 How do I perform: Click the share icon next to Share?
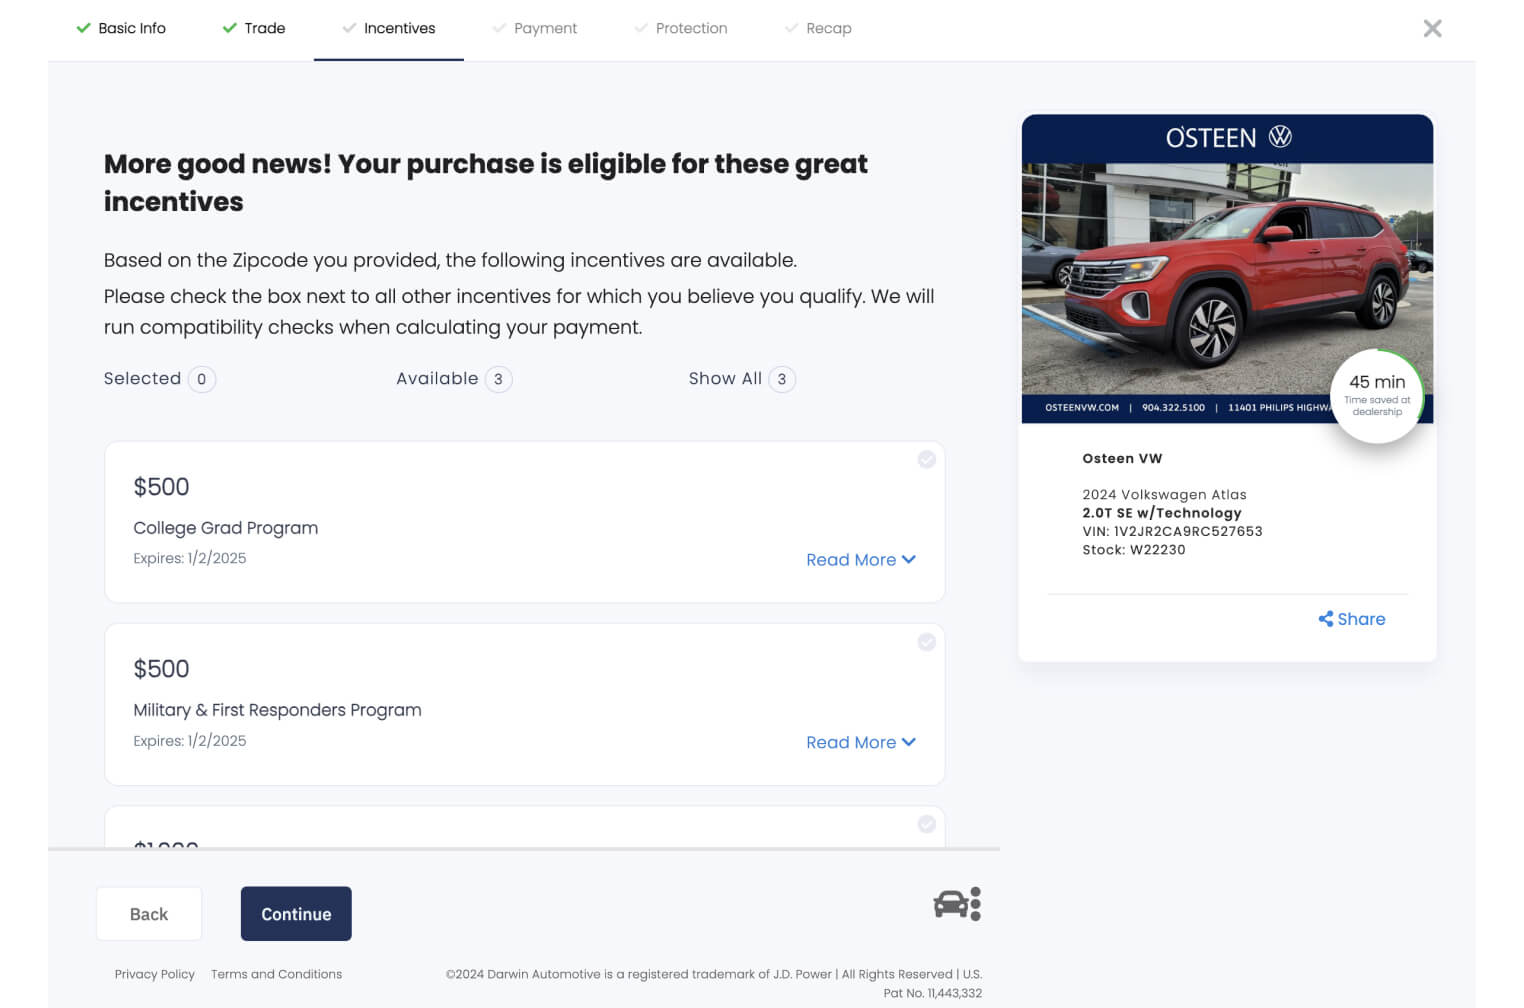(x=1325, y=619)
